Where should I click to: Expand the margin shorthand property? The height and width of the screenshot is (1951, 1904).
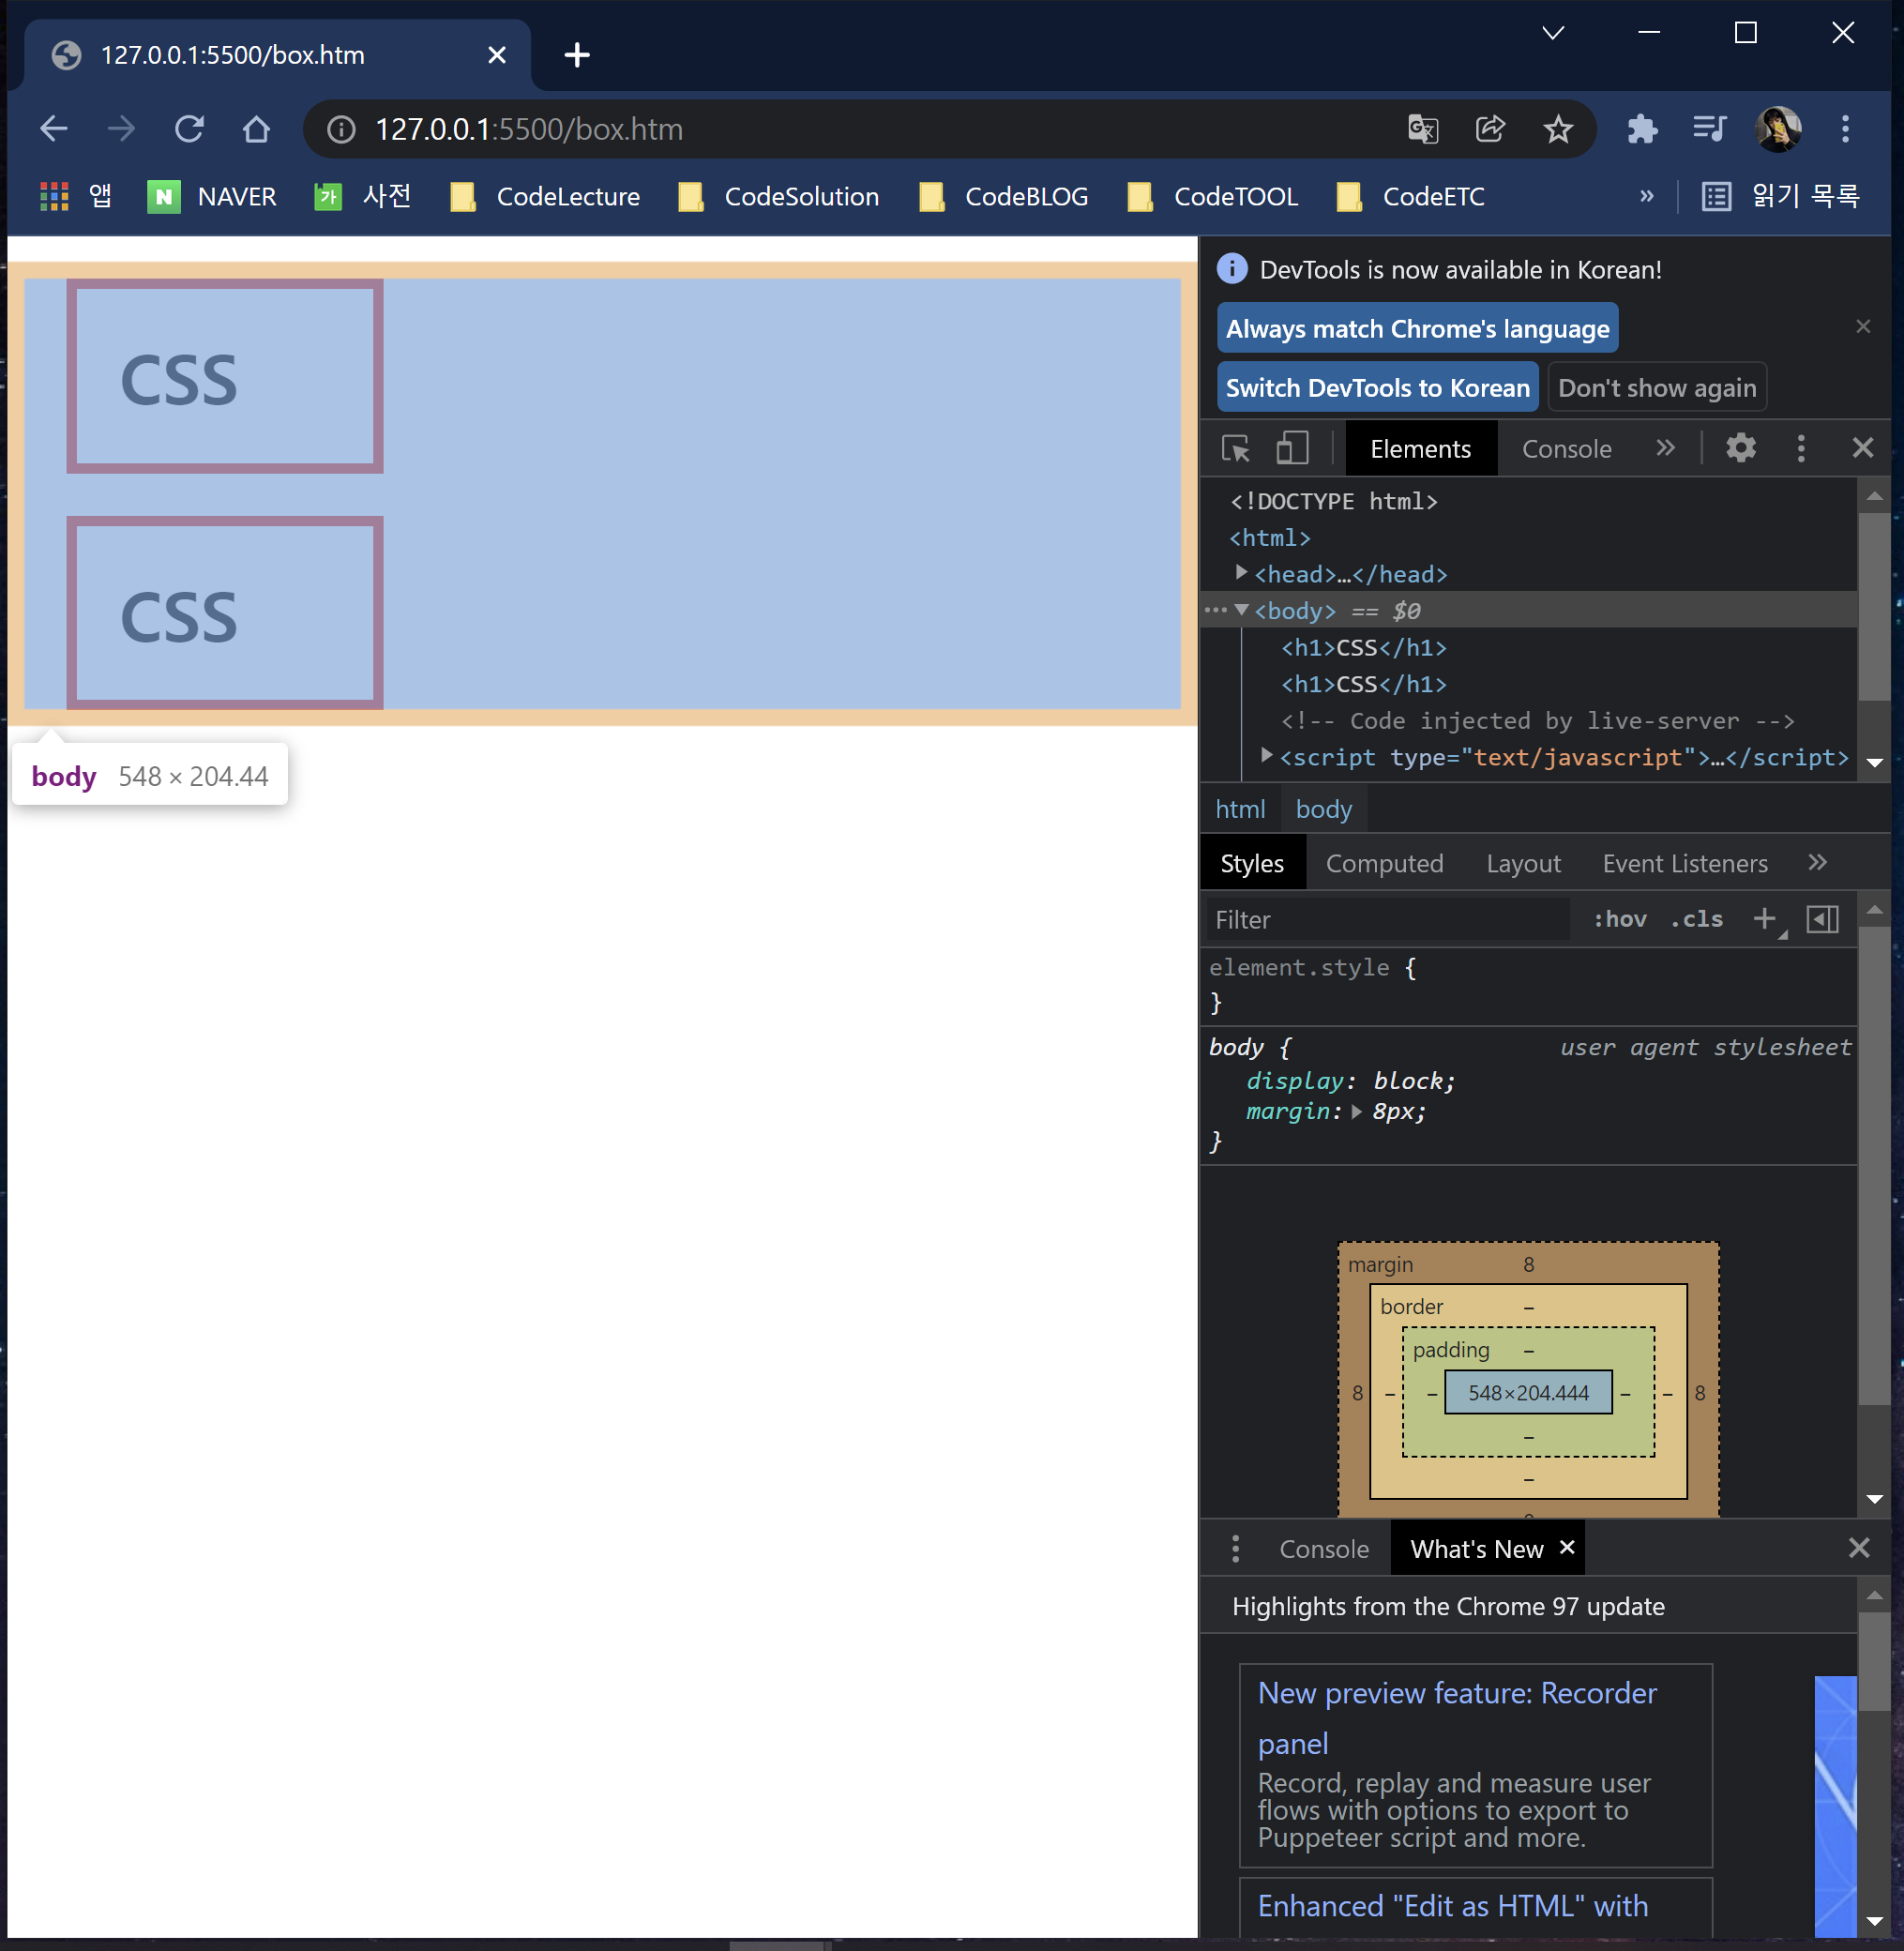tap(1356, 1111)
